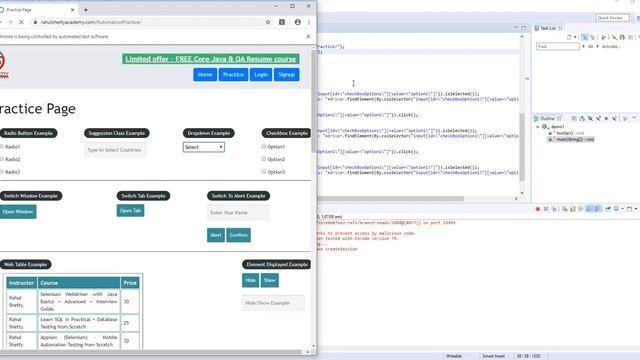Select the Radio1 radio button
Screen dimensions: 640x360
(2, 146)
